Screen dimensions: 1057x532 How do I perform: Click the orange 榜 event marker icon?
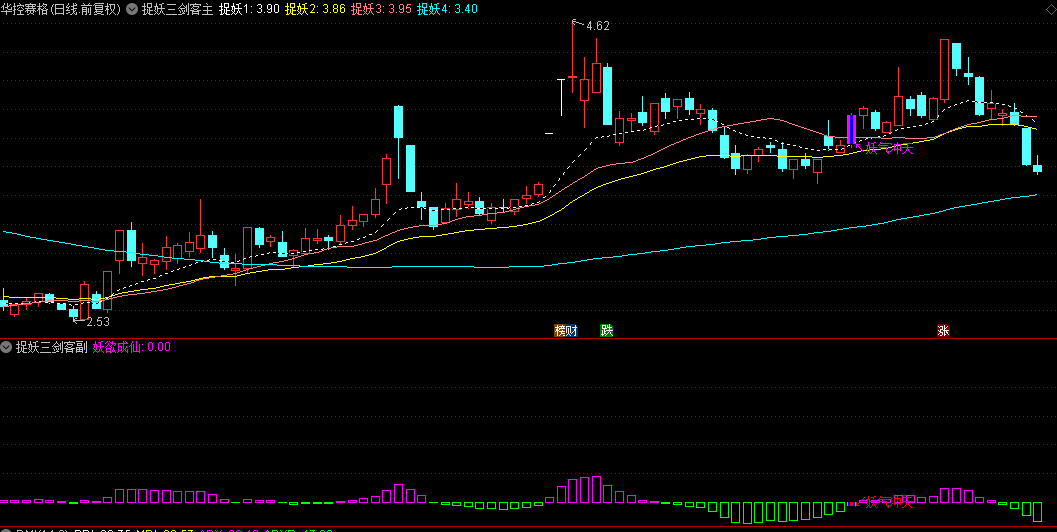[x=560, y=330]
